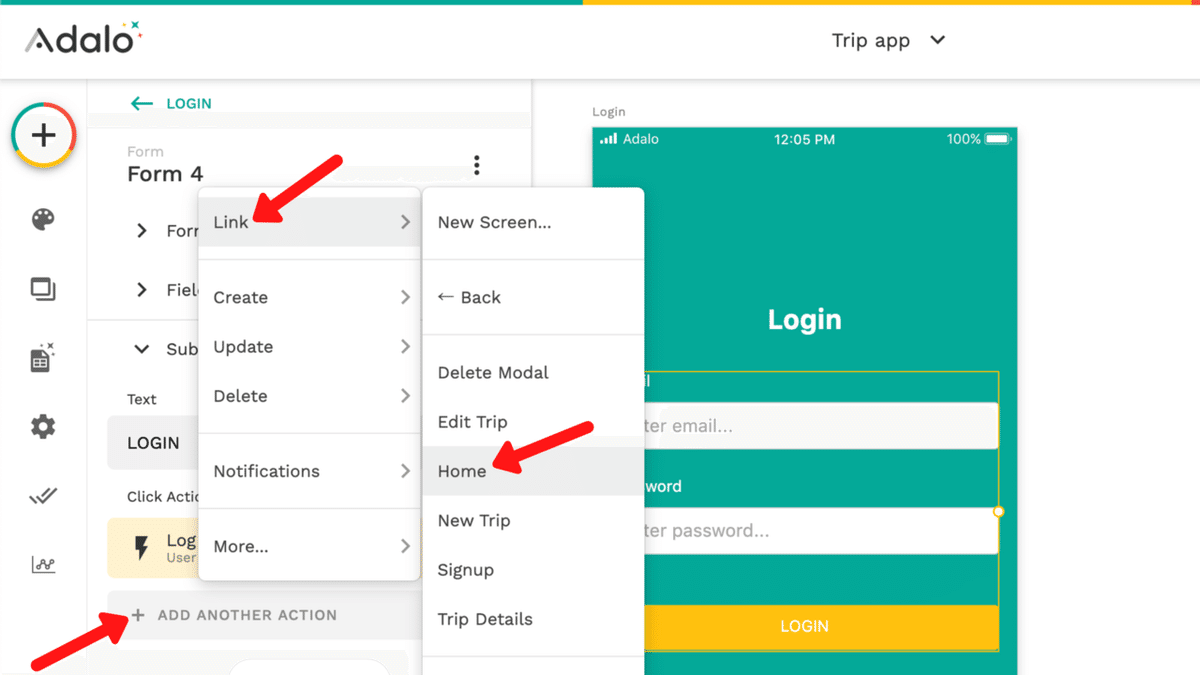
Task: Expand the More... submenu arrow
Action: (405, 546)
